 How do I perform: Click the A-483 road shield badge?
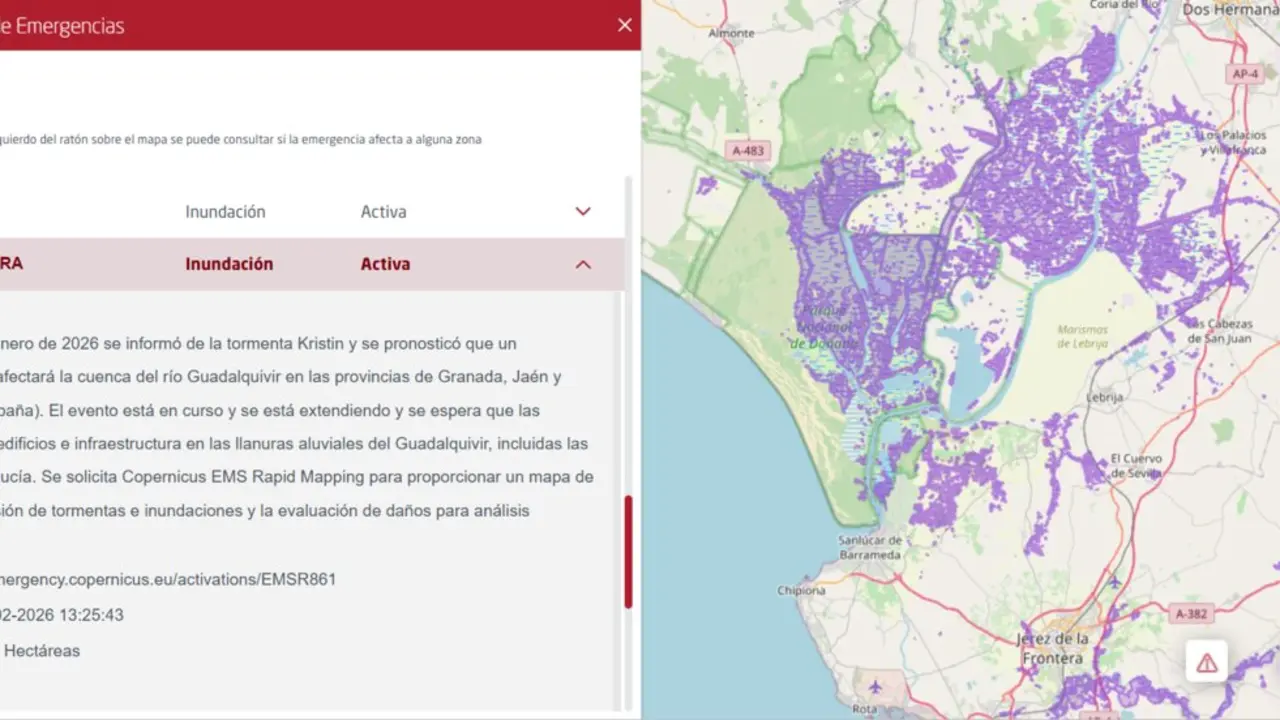(x=746, y=150)
